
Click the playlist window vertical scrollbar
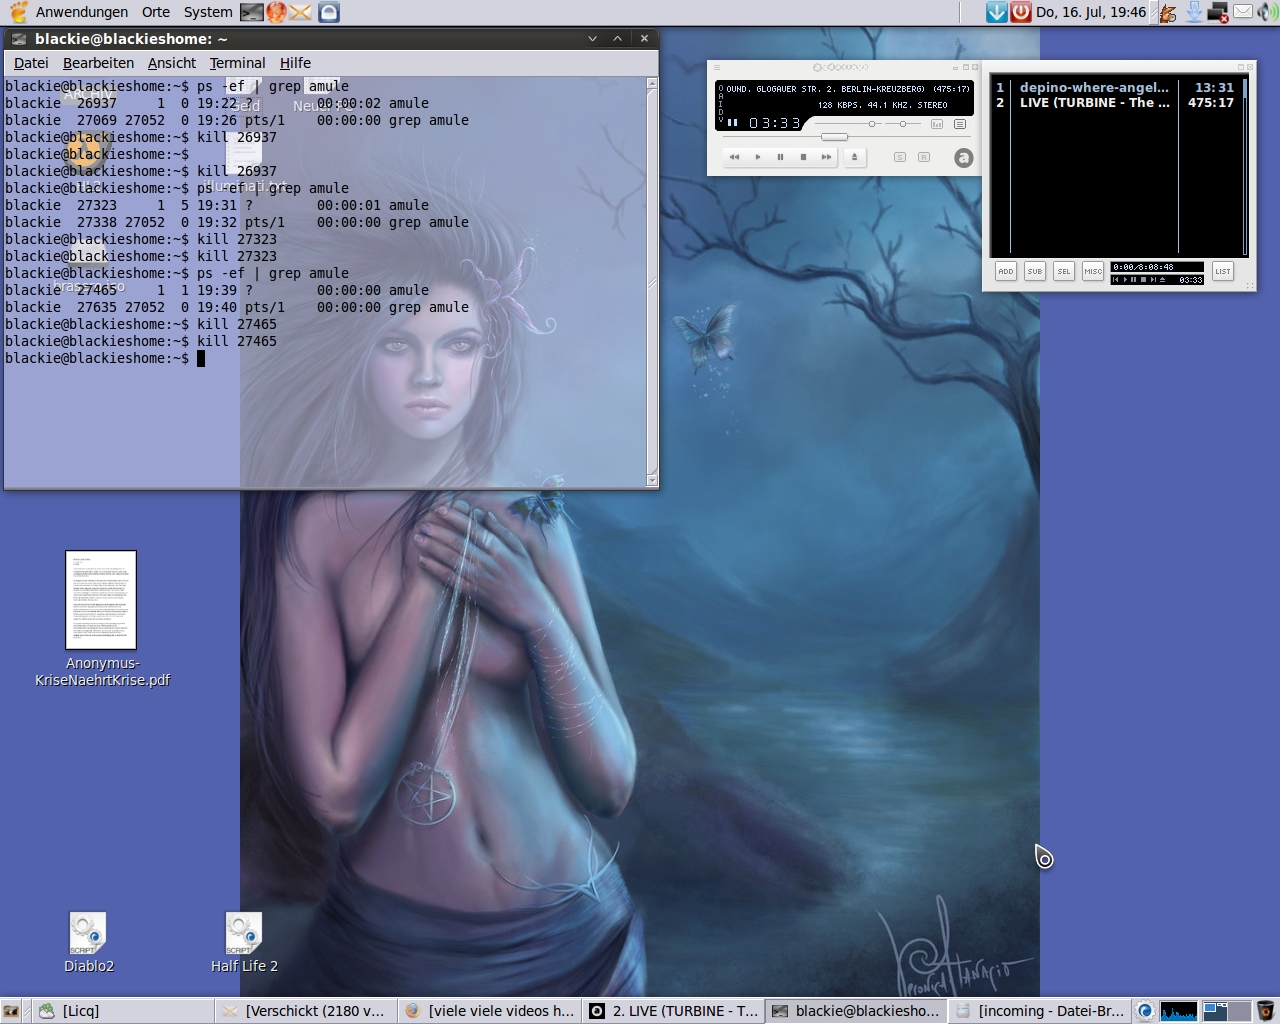coord(1245,166)
